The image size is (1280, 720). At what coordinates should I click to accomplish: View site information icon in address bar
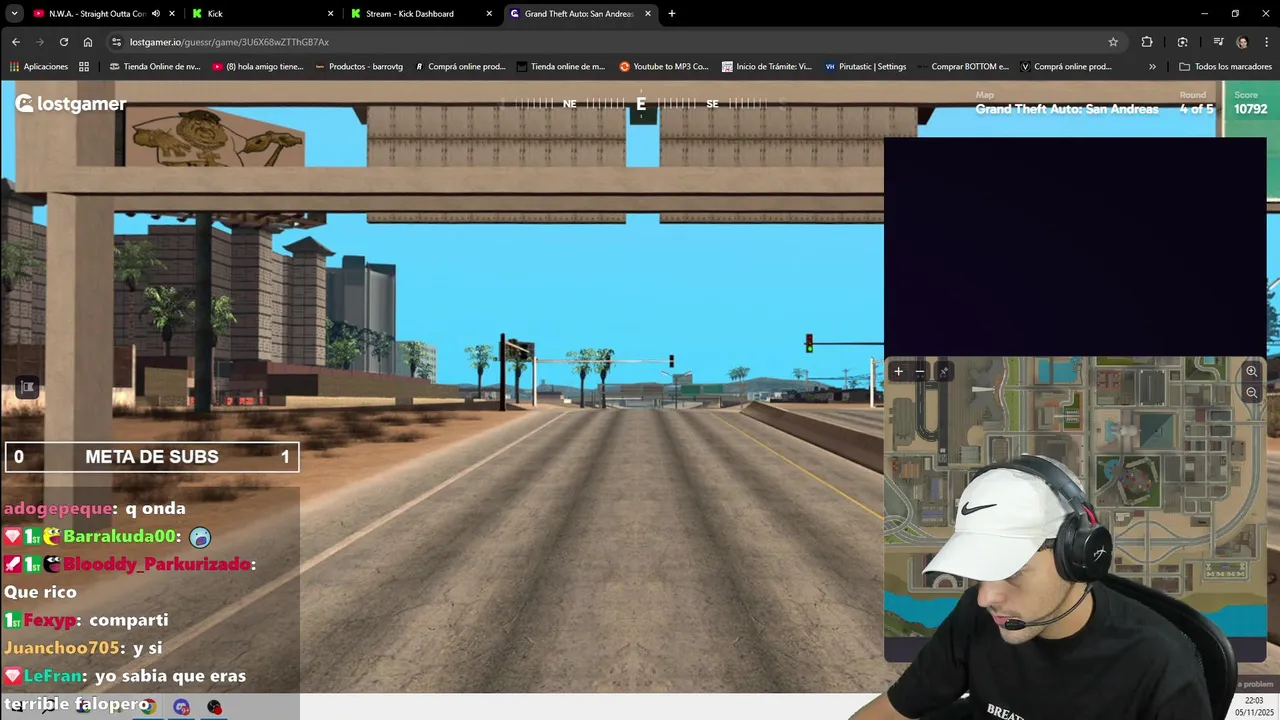point(117,42)
